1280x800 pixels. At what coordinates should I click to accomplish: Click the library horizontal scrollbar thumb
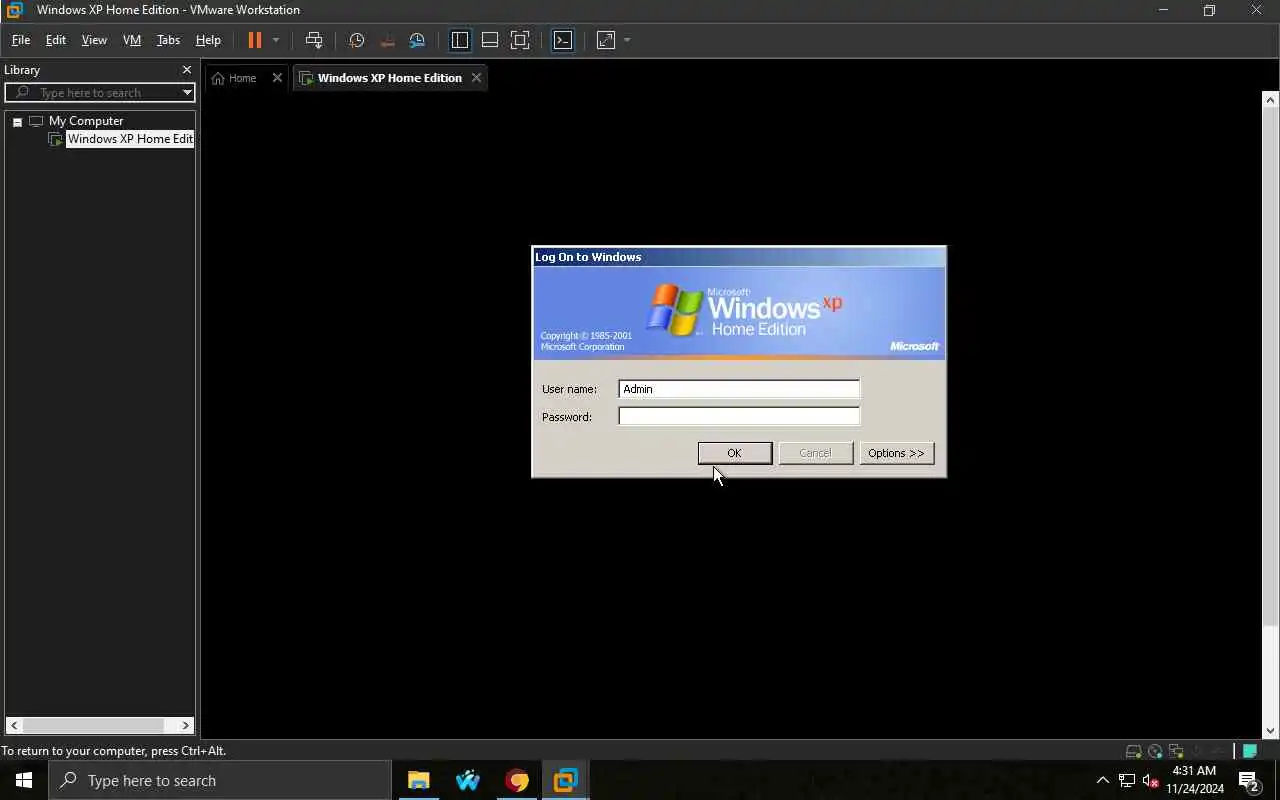click(94, 725)
